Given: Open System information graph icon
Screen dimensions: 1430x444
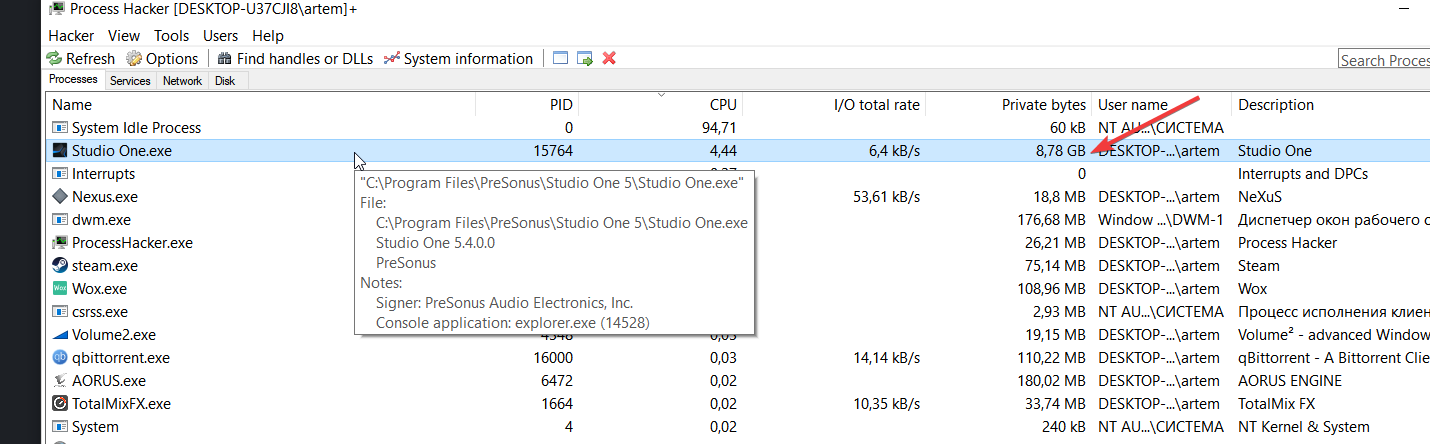Looking at the screenshot, I should pyautogui.click(x=392, y=59).
